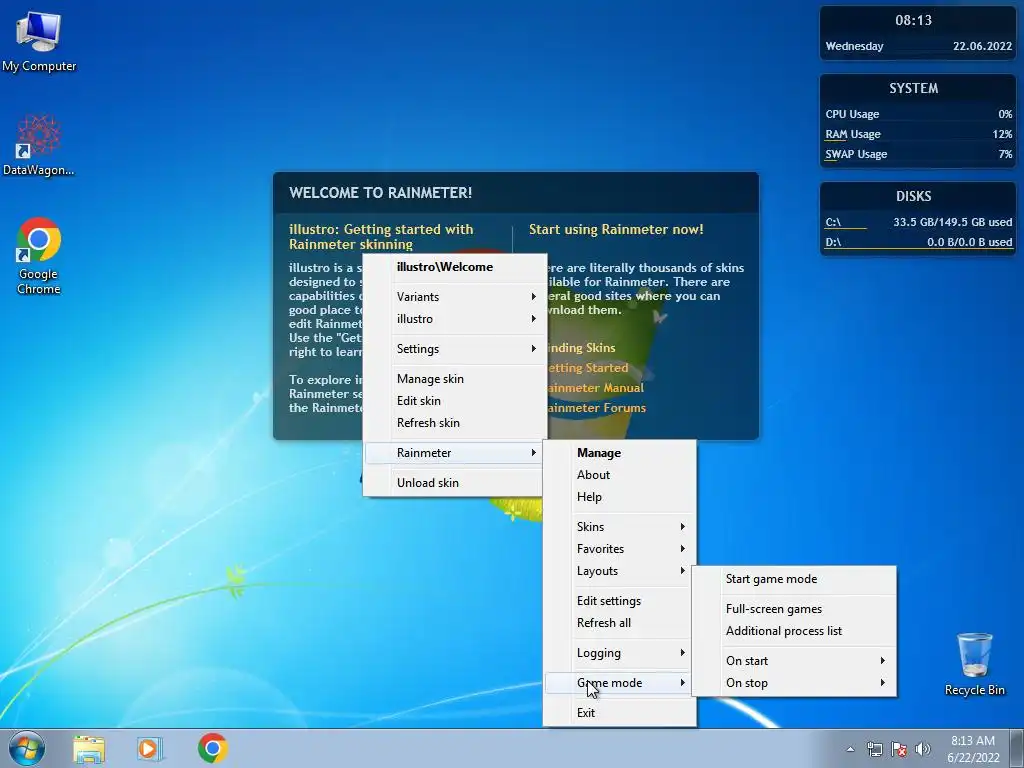Expand the illustro submenu
Image resolution: width=1024 pixels, height=768 pixels.
(455, 319)
